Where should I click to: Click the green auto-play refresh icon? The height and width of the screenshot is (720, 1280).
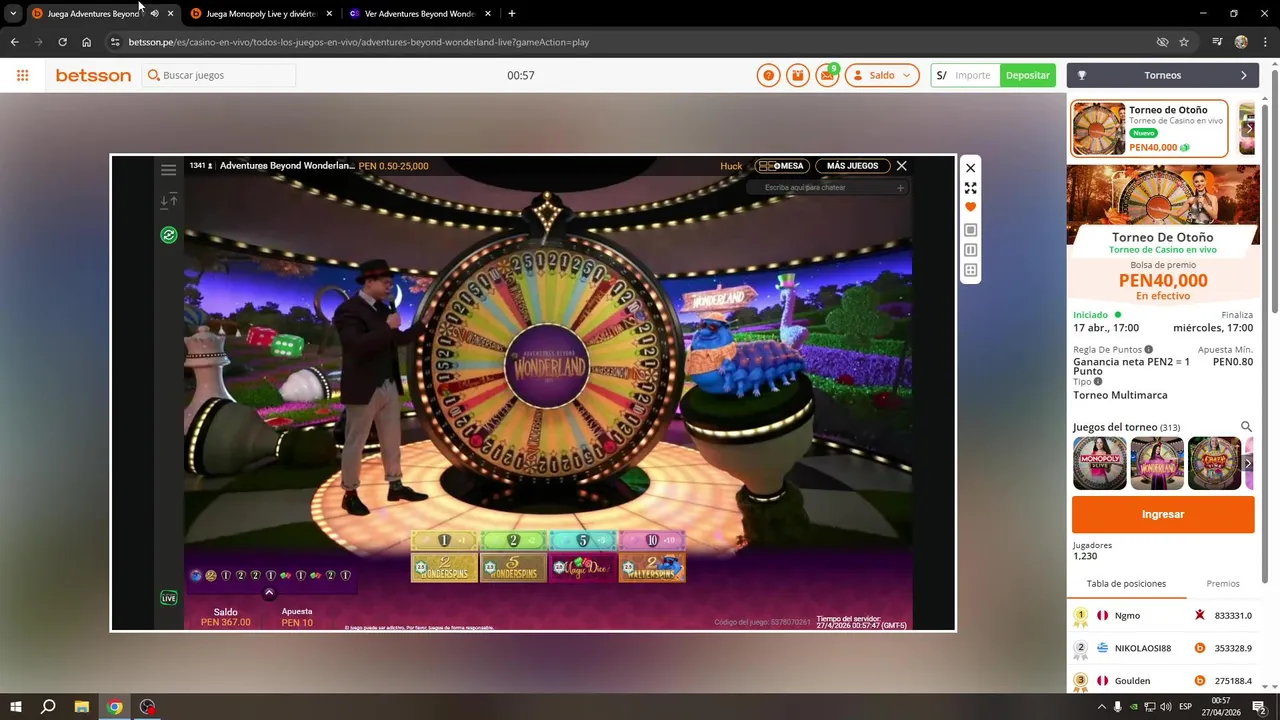click(168, 235)
